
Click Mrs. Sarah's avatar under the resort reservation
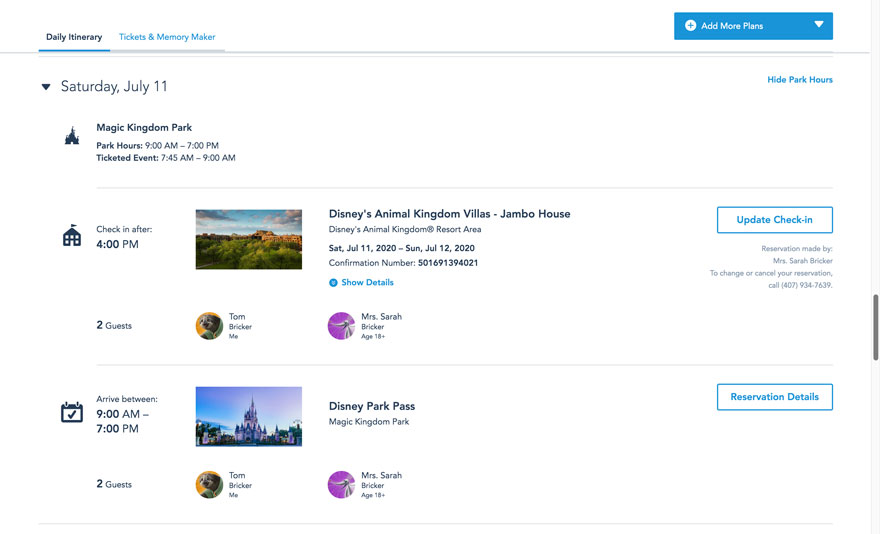click(341, 326)
